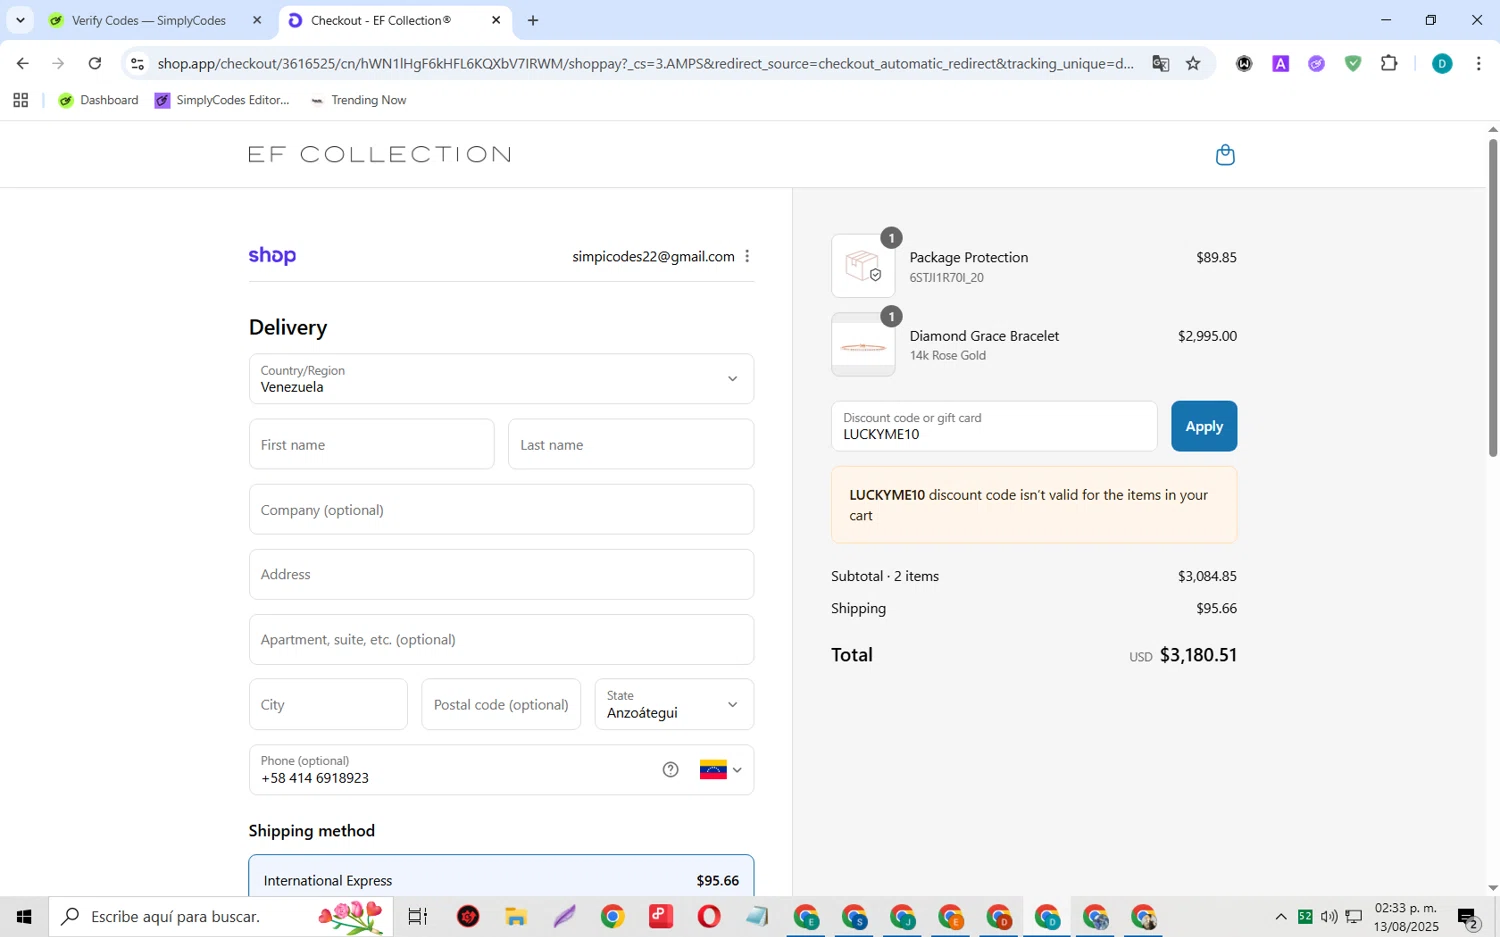Click Apply discount button

pos(1204,426)
